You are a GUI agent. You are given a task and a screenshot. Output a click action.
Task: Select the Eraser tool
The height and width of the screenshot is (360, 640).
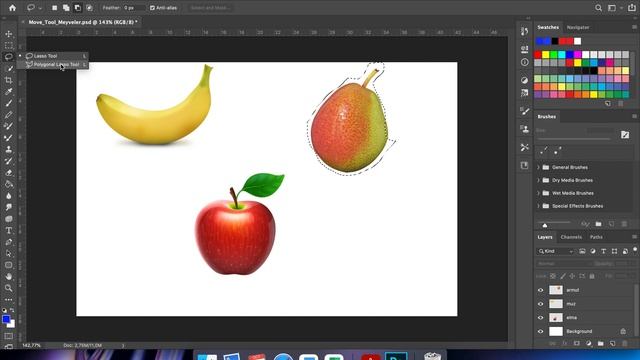tap(9, 173)
